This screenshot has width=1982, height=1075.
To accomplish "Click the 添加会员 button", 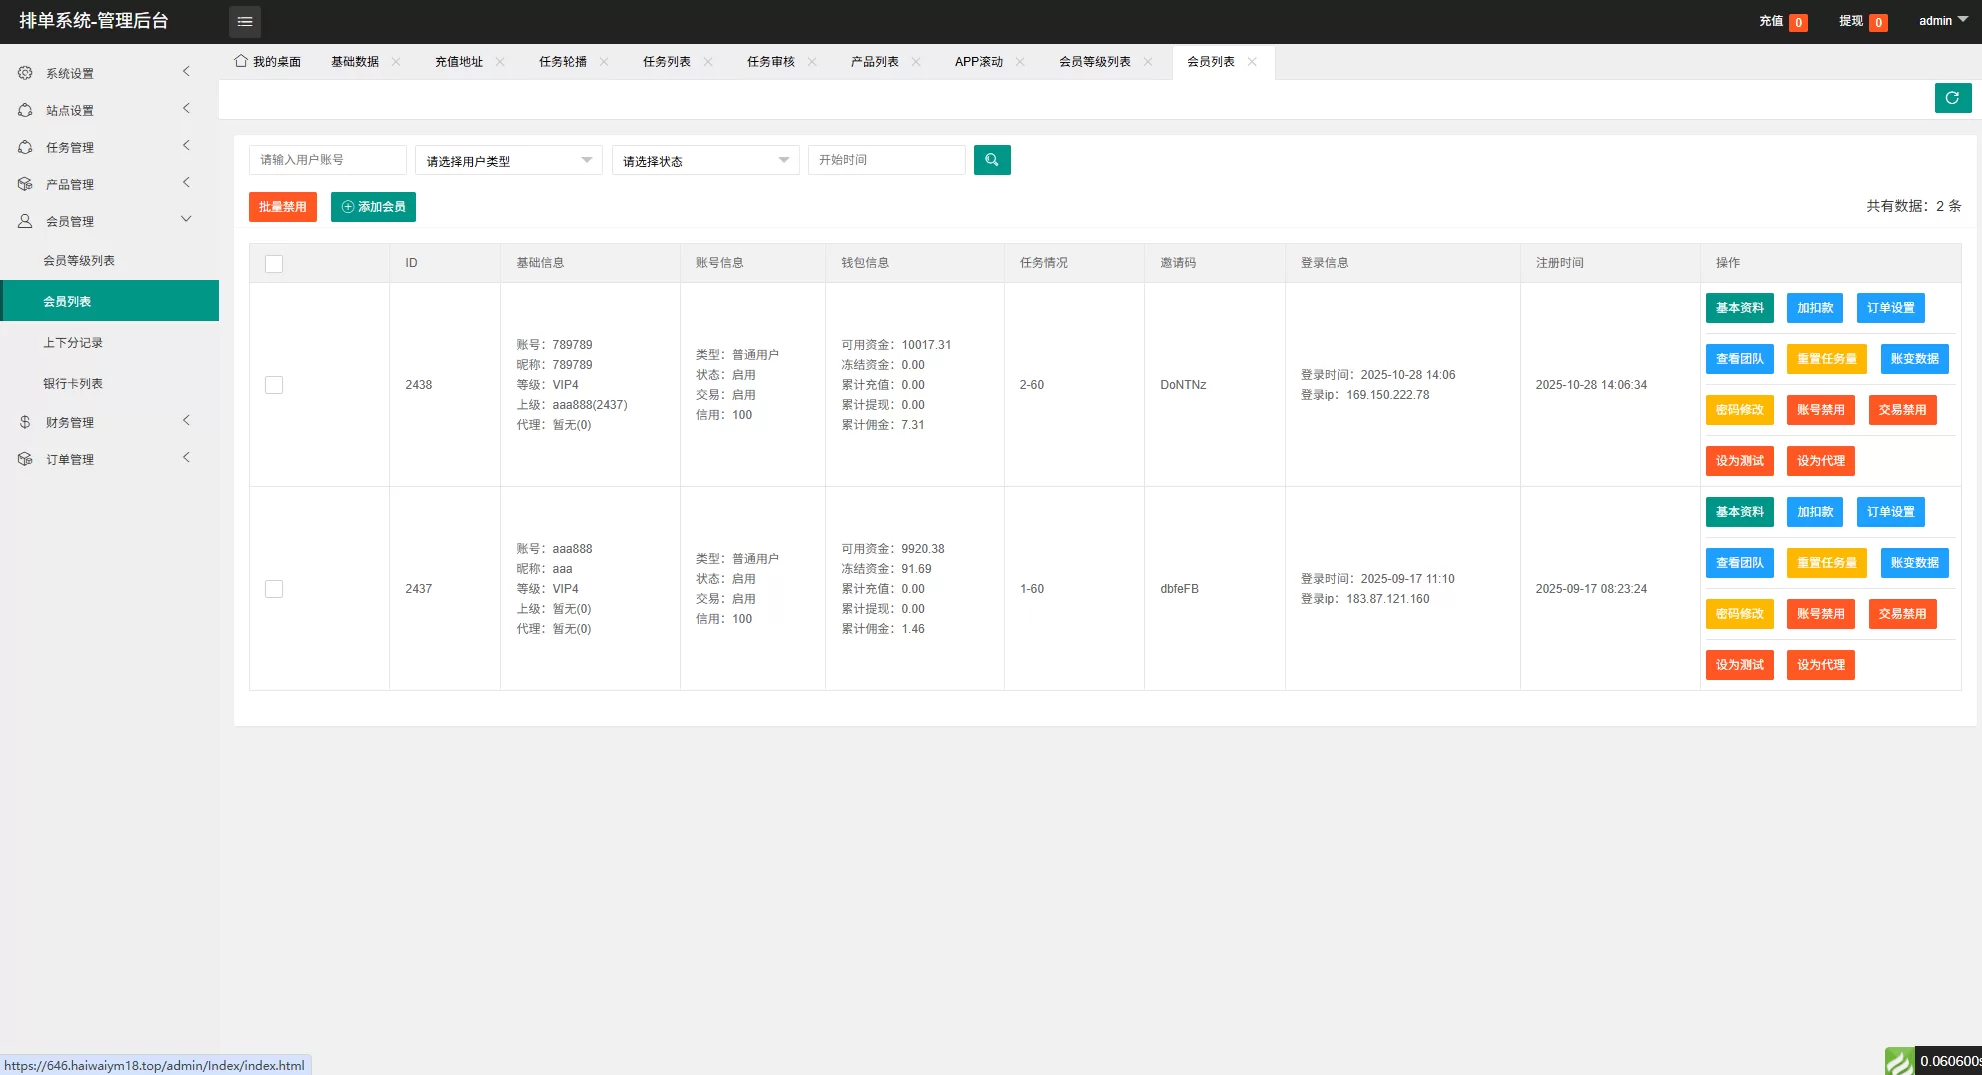I will click(373, 207).
